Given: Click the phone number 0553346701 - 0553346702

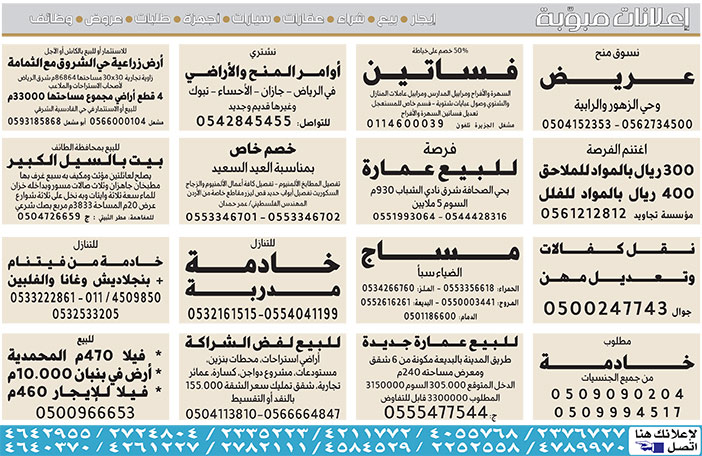Looking at the screenshot, I should coord(263,217).
